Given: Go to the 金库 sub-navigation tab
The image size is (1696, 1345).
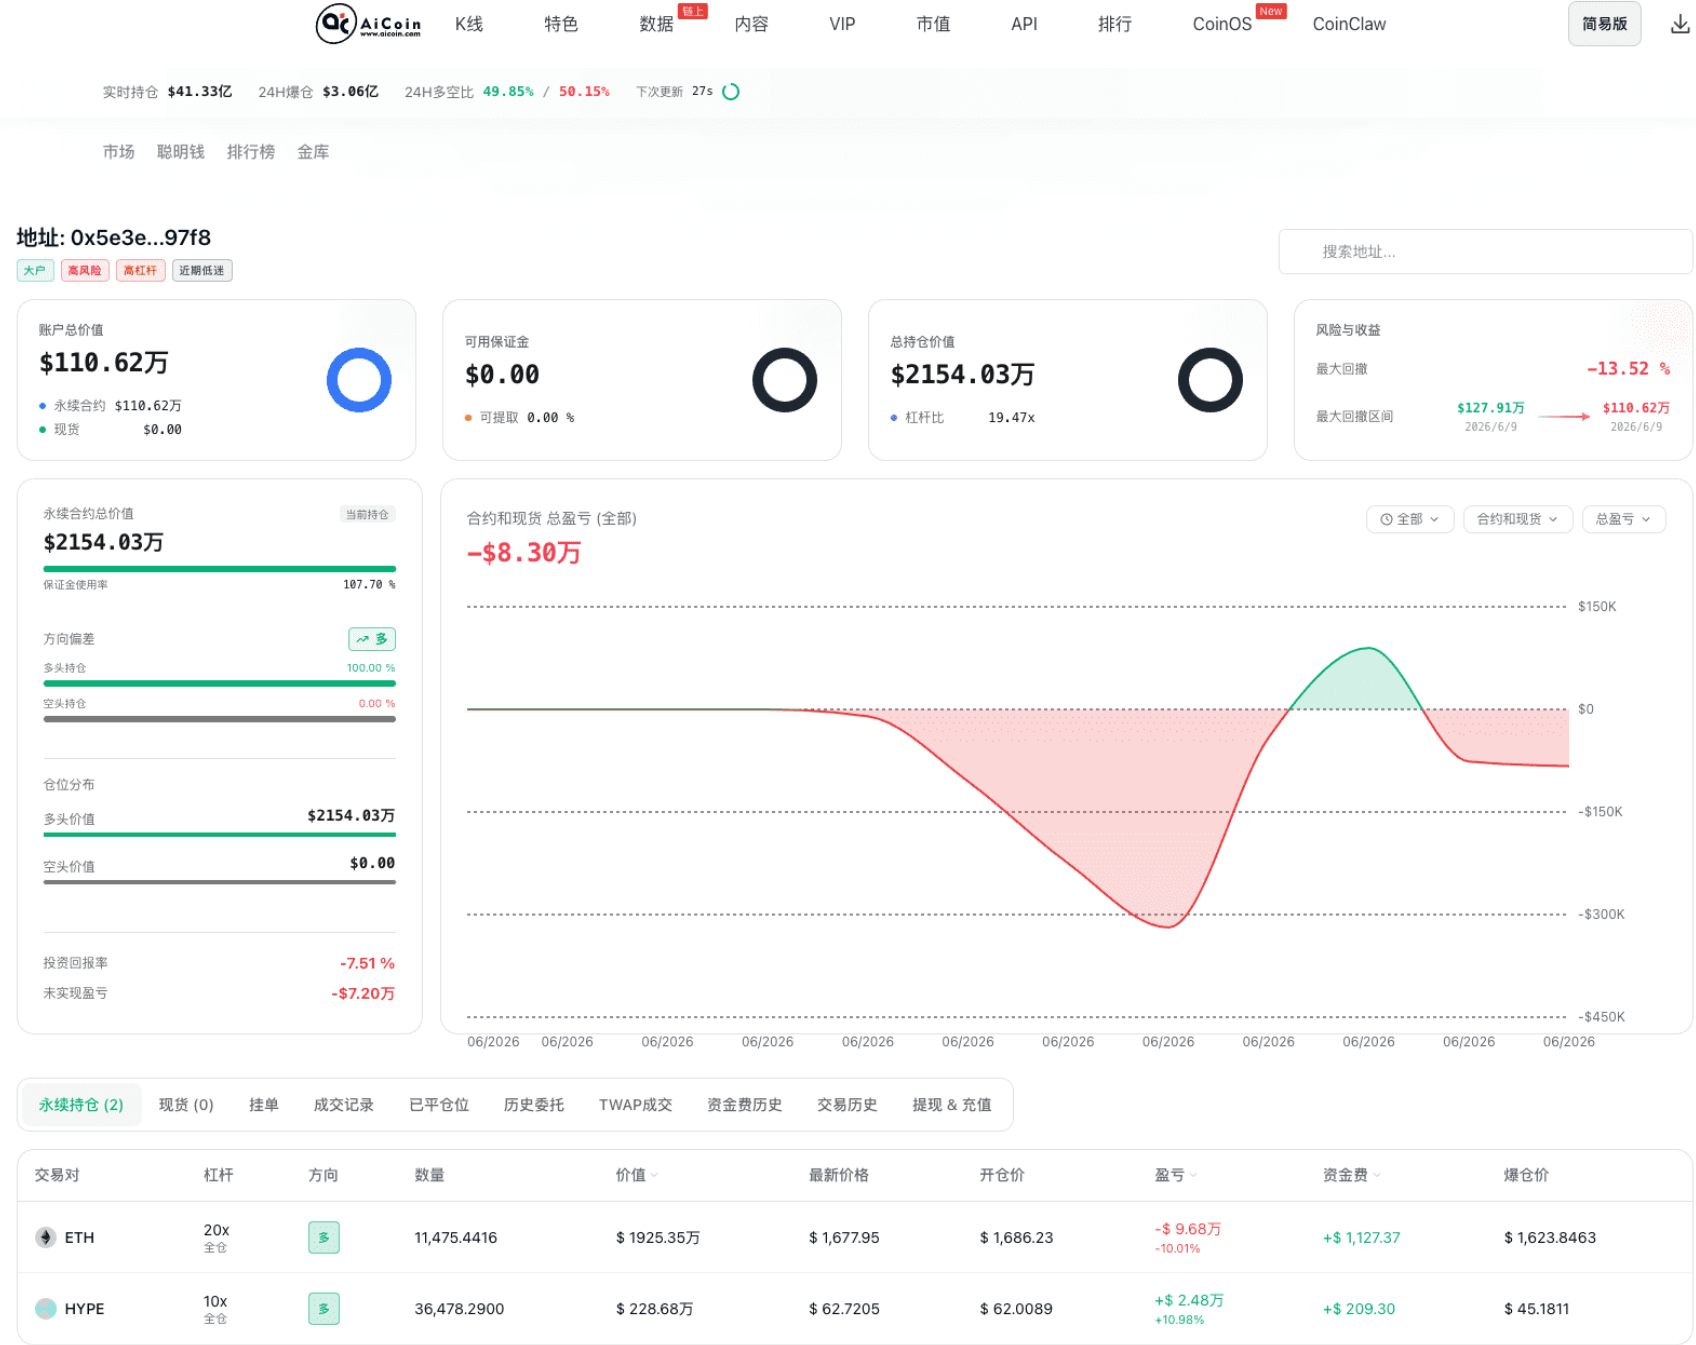Looking at the screenshot, I should (313, 152).
